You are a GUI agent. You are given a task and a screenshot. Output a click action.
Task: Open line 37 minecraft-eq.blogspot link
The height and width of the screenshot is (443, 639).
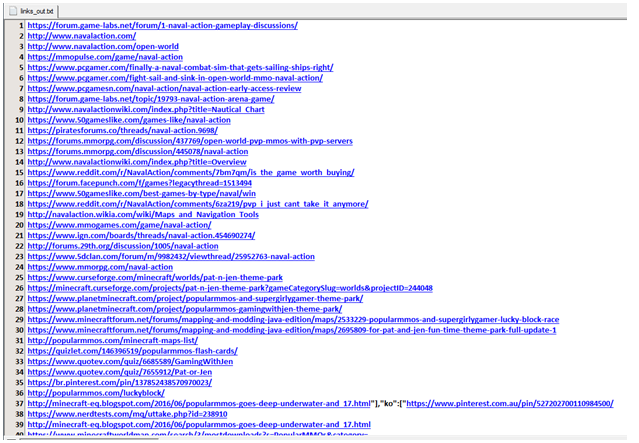(x=199, y=403)
